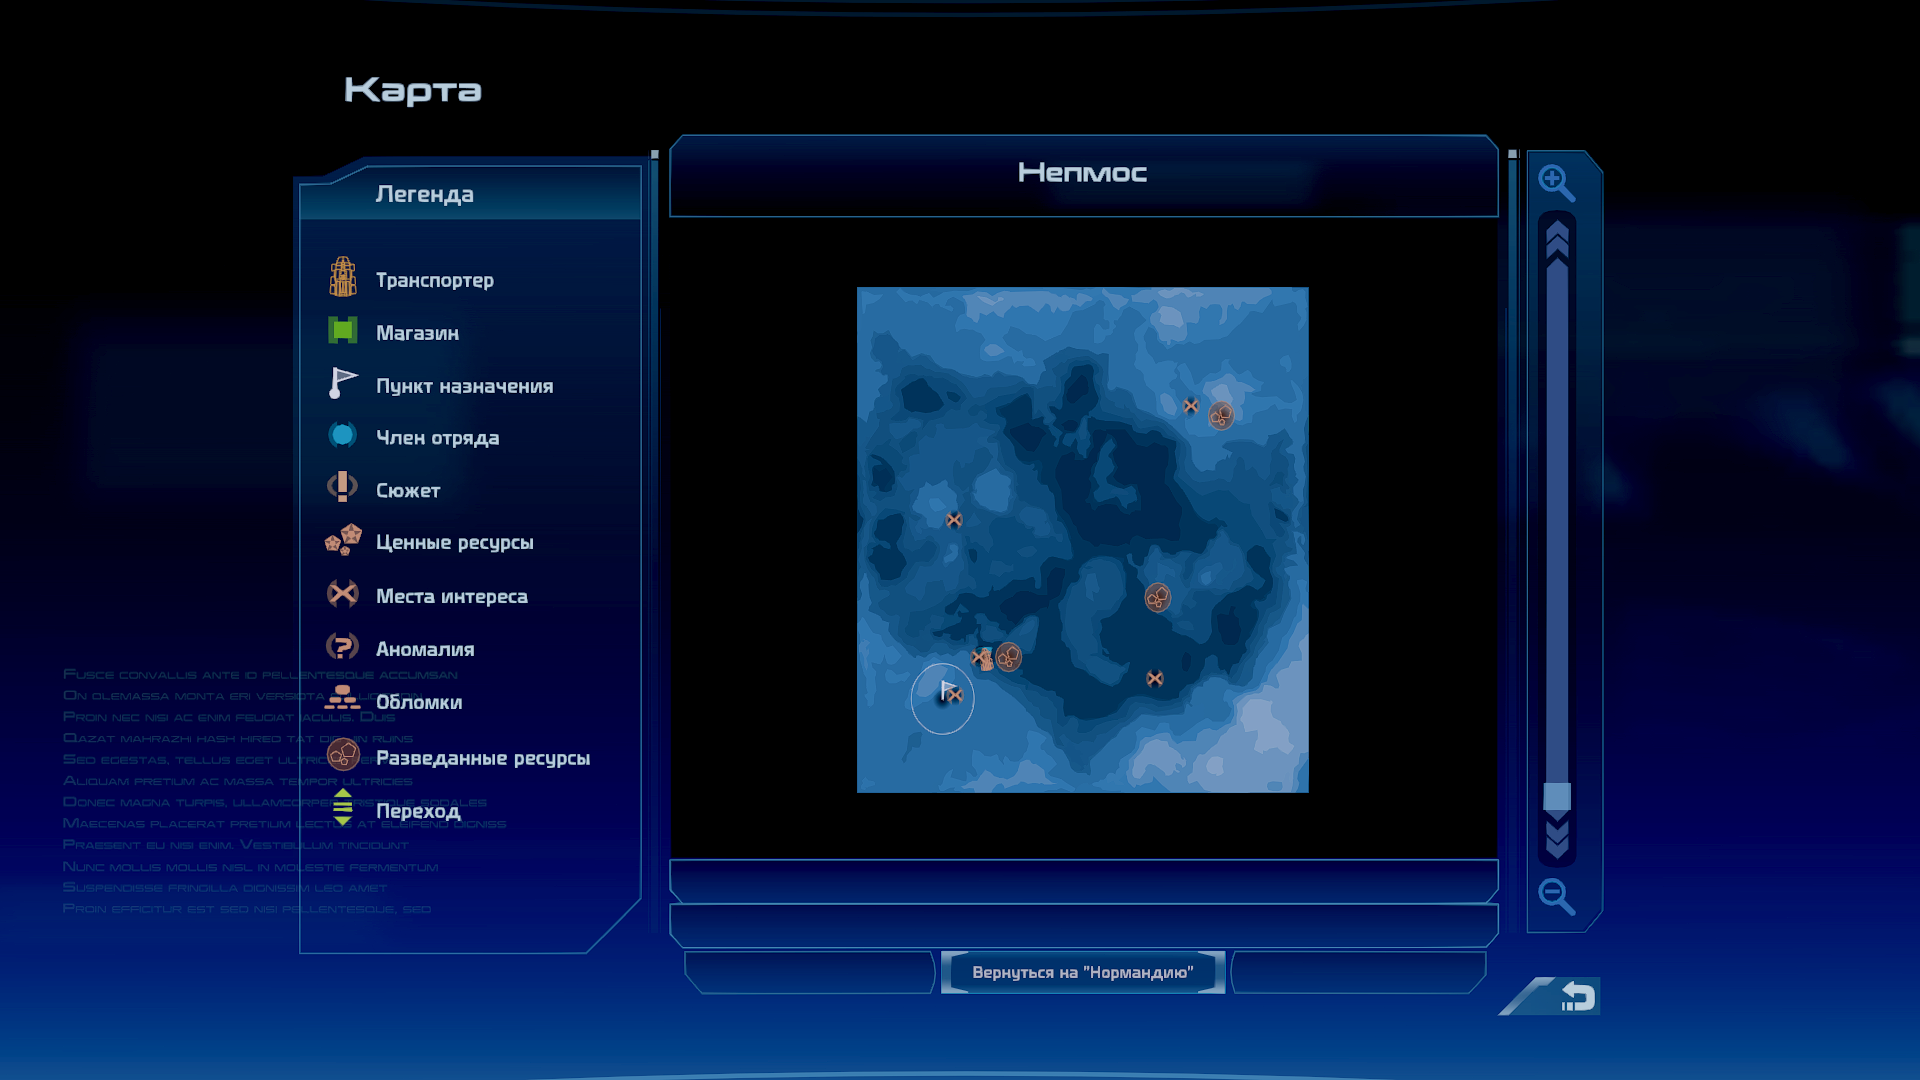
Task: Click Транспортер vehicle icon in legend
Action: click(343, 277)
